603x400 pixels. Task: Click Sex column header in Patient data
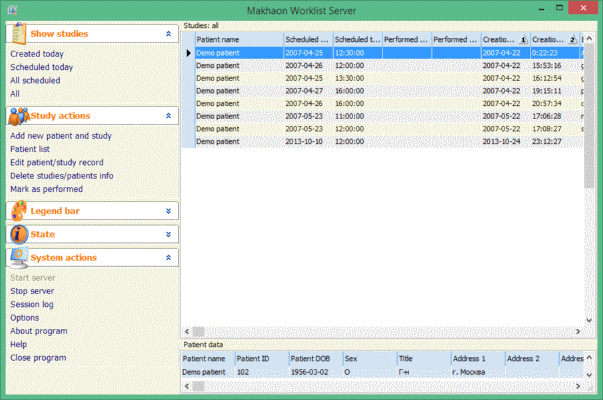(370, 358)
